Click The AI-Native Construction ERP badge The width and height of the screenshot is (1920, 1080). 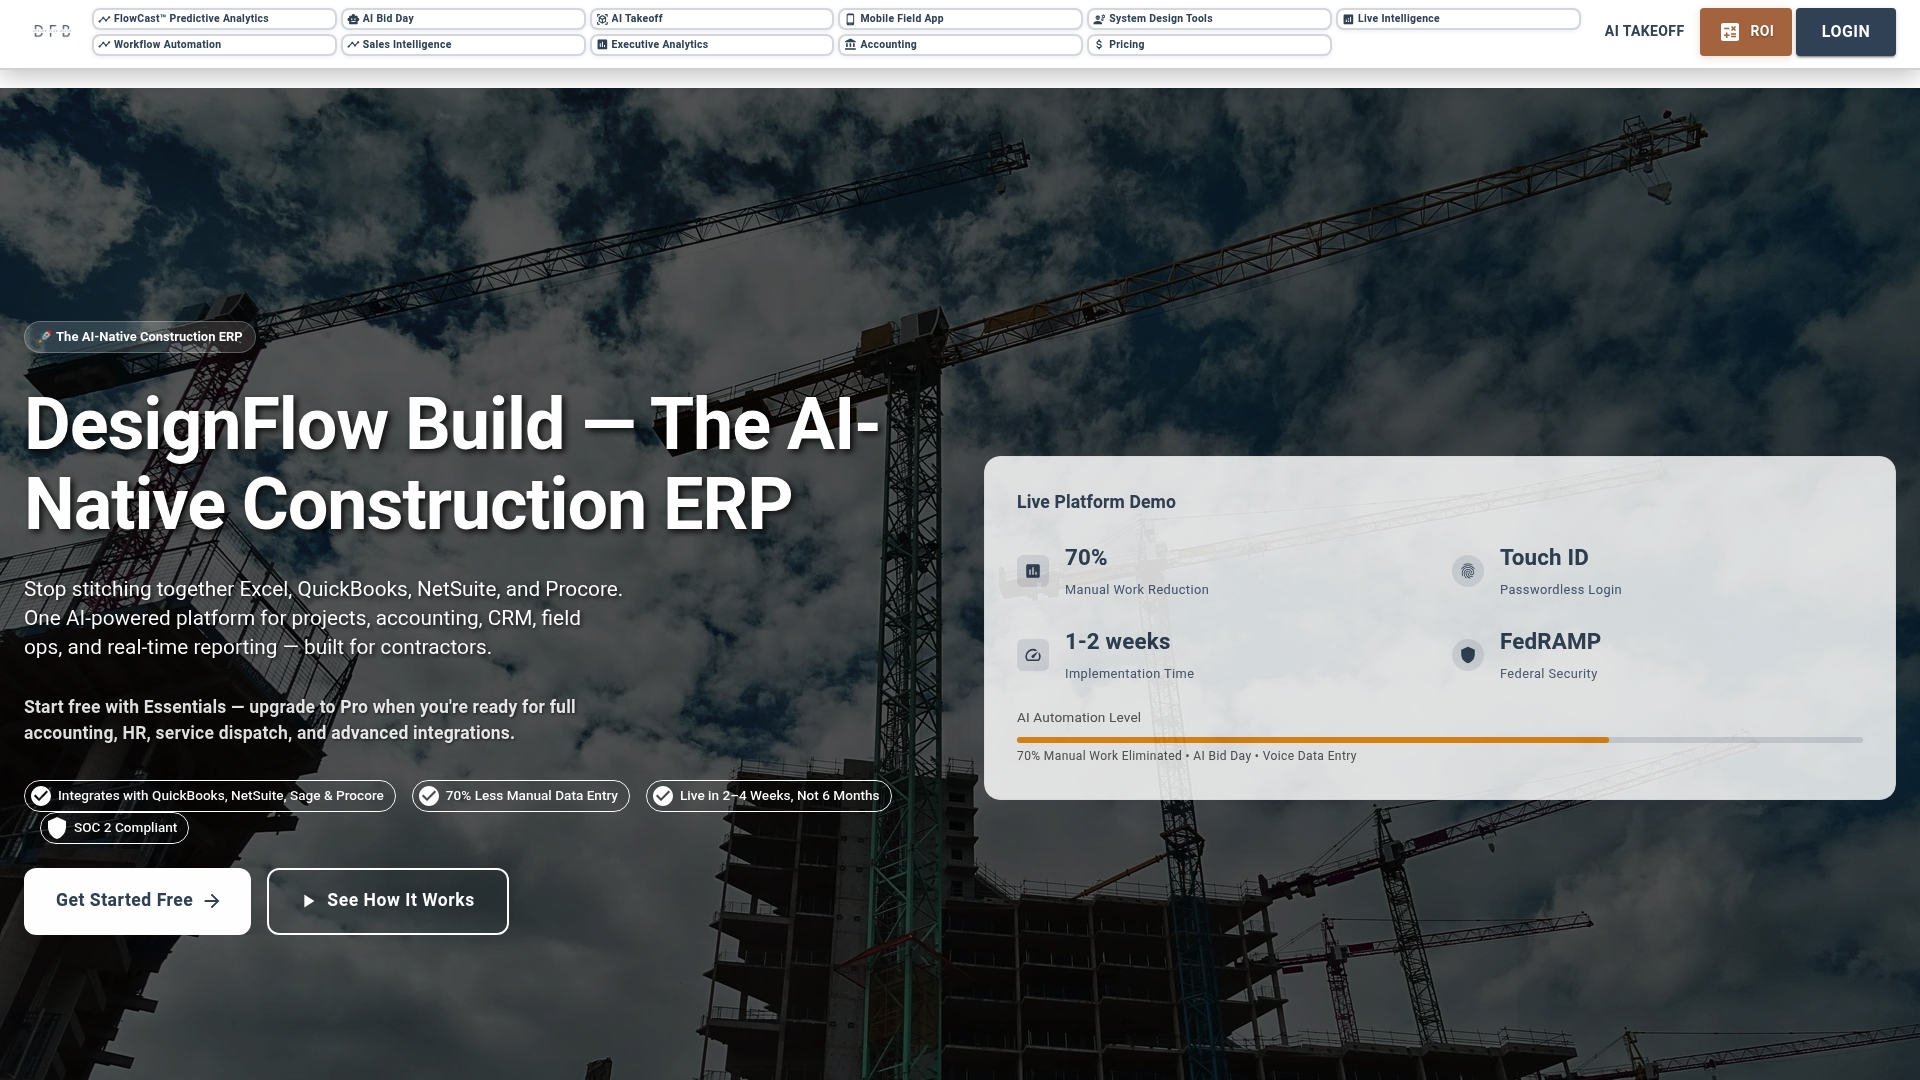pos(140,337)
